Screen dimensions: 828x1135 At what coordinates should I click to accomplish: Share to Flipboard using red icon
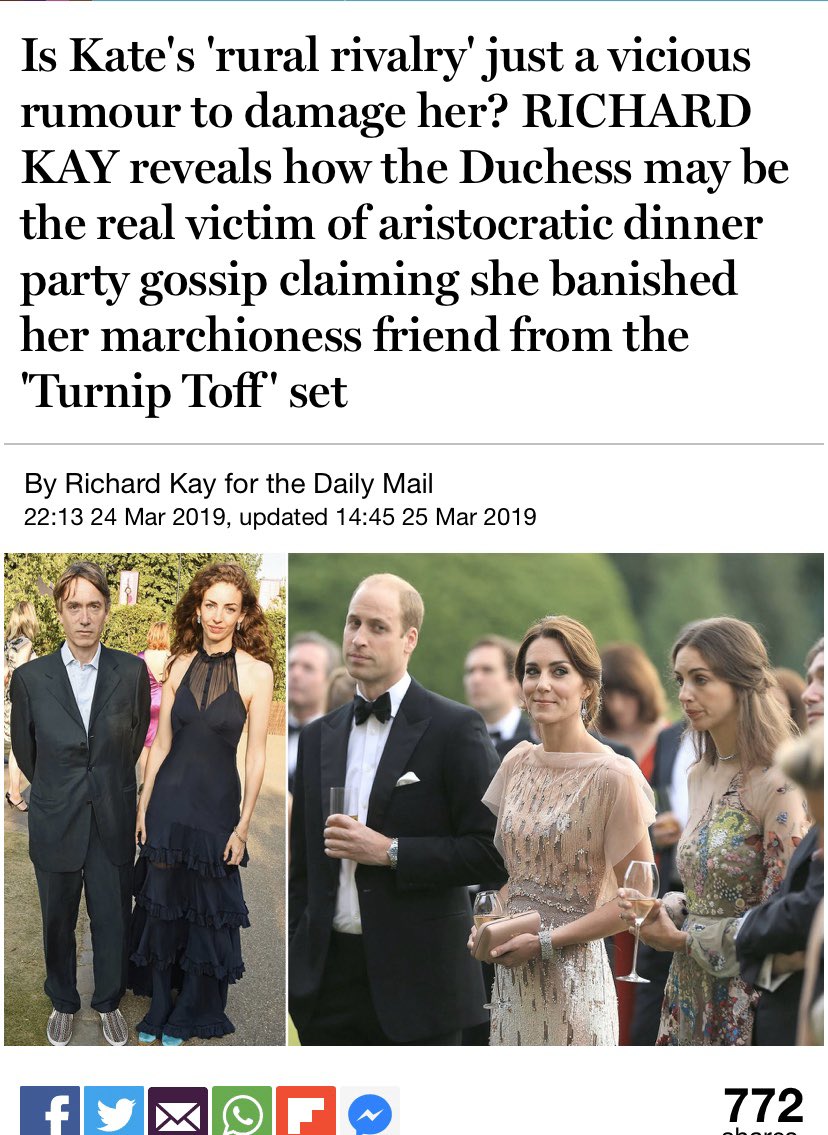pos(306,1110)
